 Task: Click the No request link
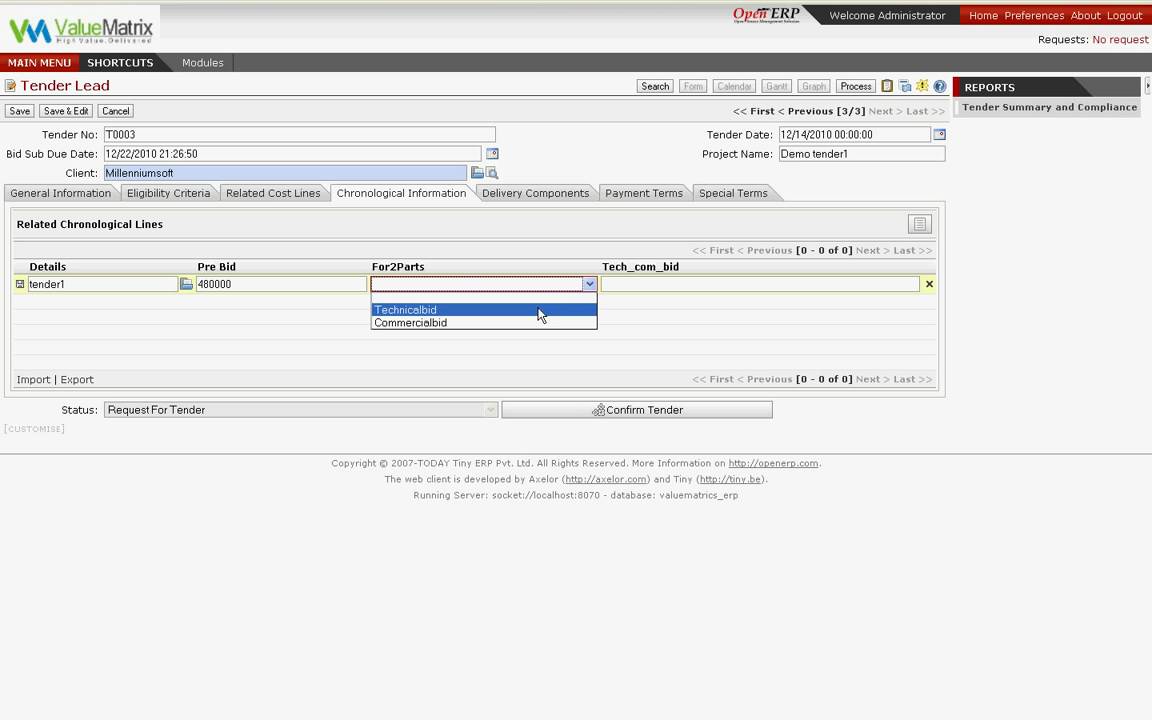[1120, 40]
